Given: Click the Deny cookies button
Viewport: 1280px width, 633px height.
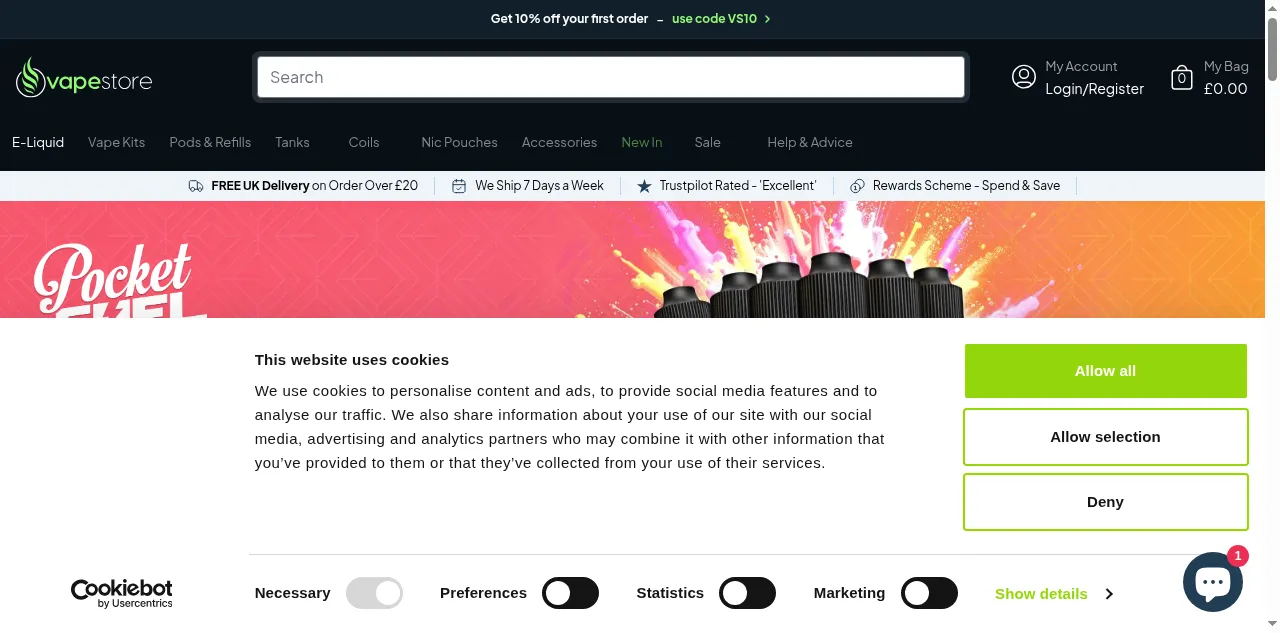Looking at the screenshot, I should pos(1105,502).
